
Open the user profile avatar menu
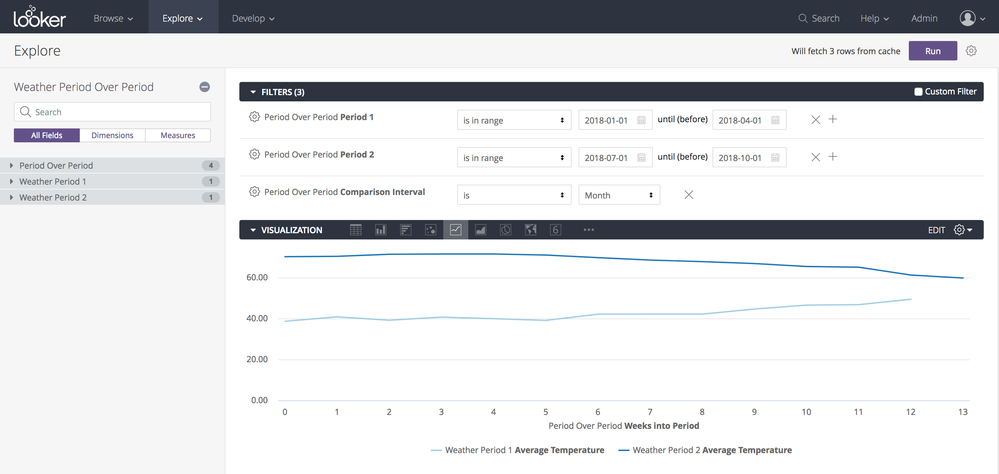tap(972, 18)
